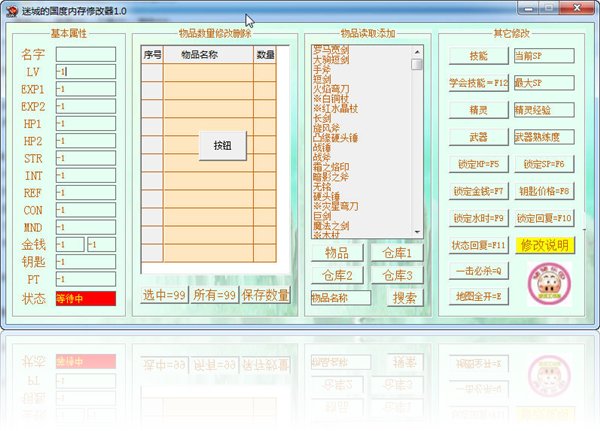Select 魔法之剑 in the item list

pyautogui.click(x=331, y=226)
